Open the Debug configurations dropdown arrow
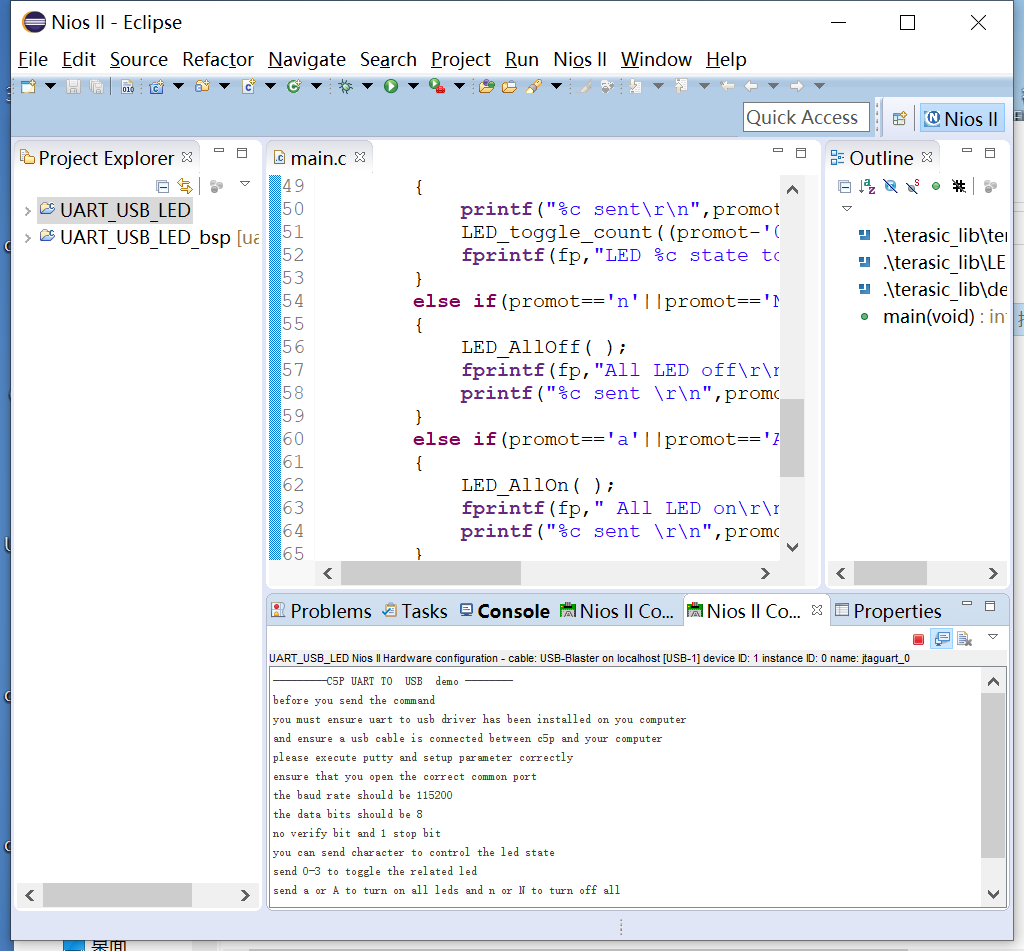 click(368, 86)
